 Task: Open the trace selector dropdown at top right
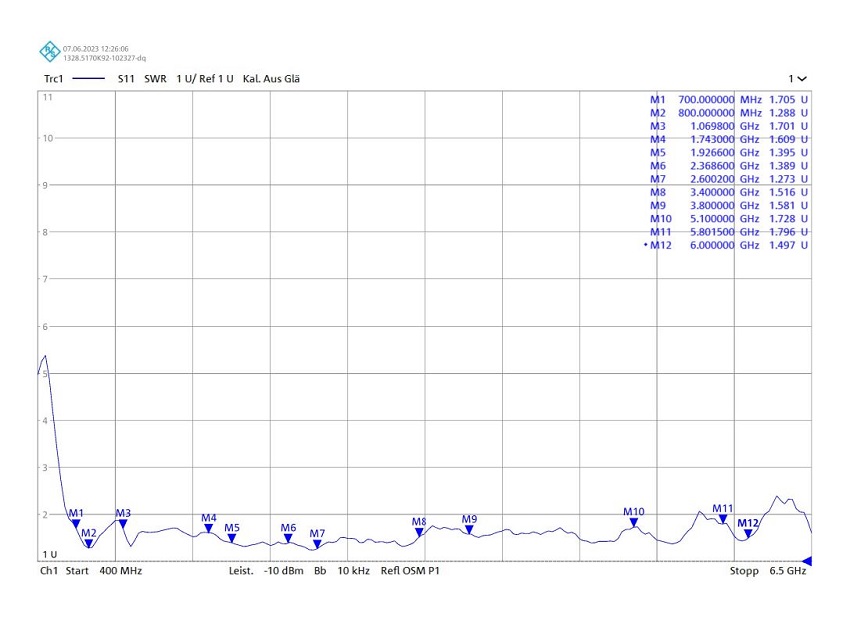pyautogui.click(x=798, y=77)
